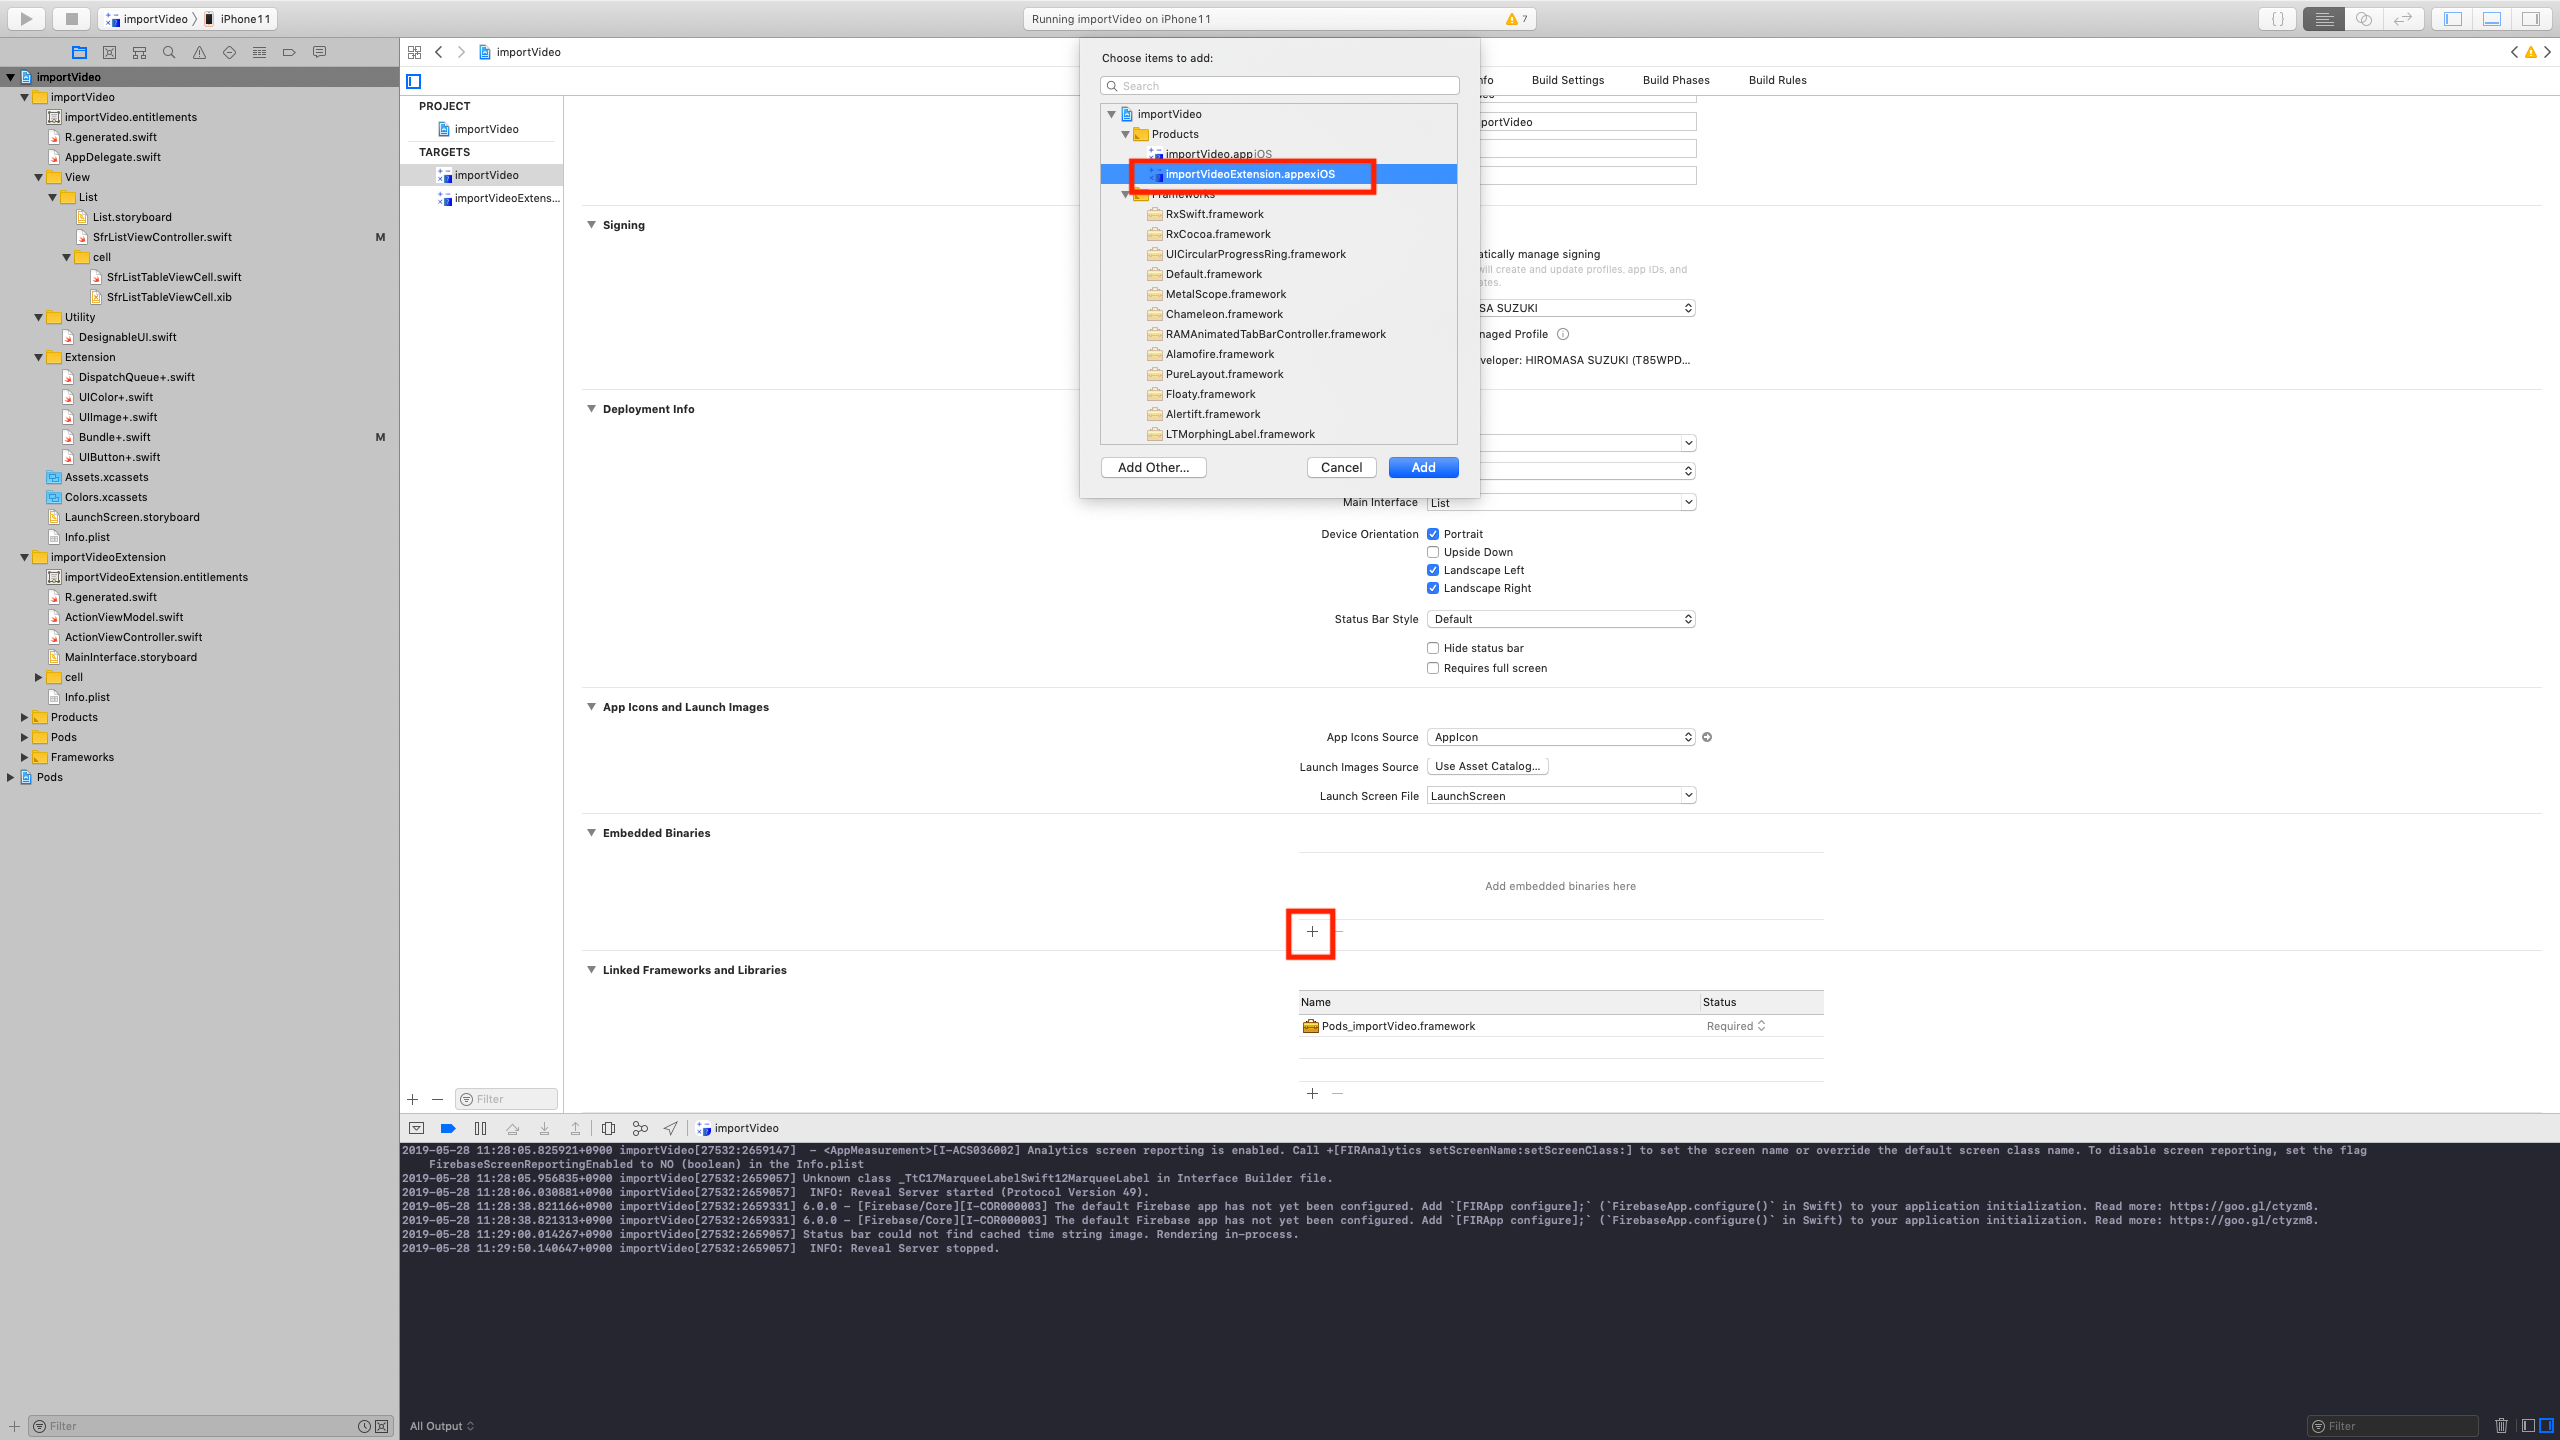
Task: Simulate location with the location icon
Action: click(670, 1128)
